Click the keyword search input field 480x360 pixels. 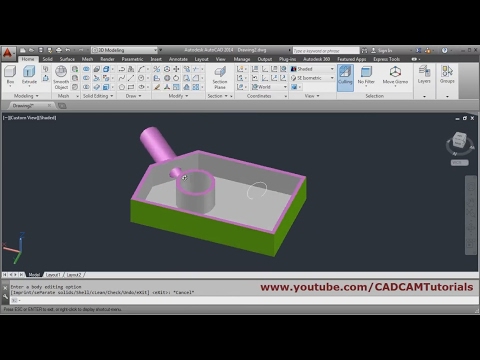coord(326,51)
